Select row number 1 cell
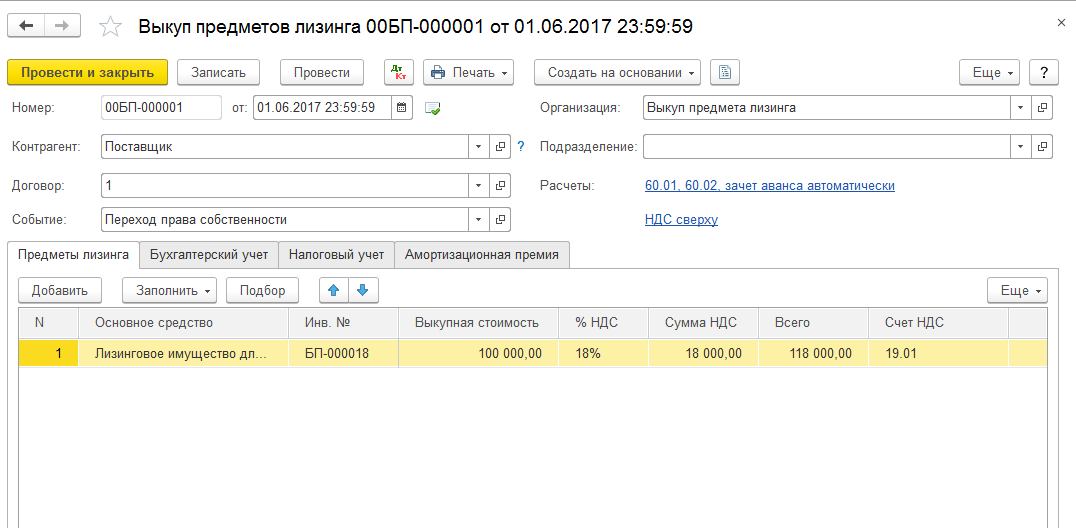Screen dimensions: 1076x528 [49, 354]
